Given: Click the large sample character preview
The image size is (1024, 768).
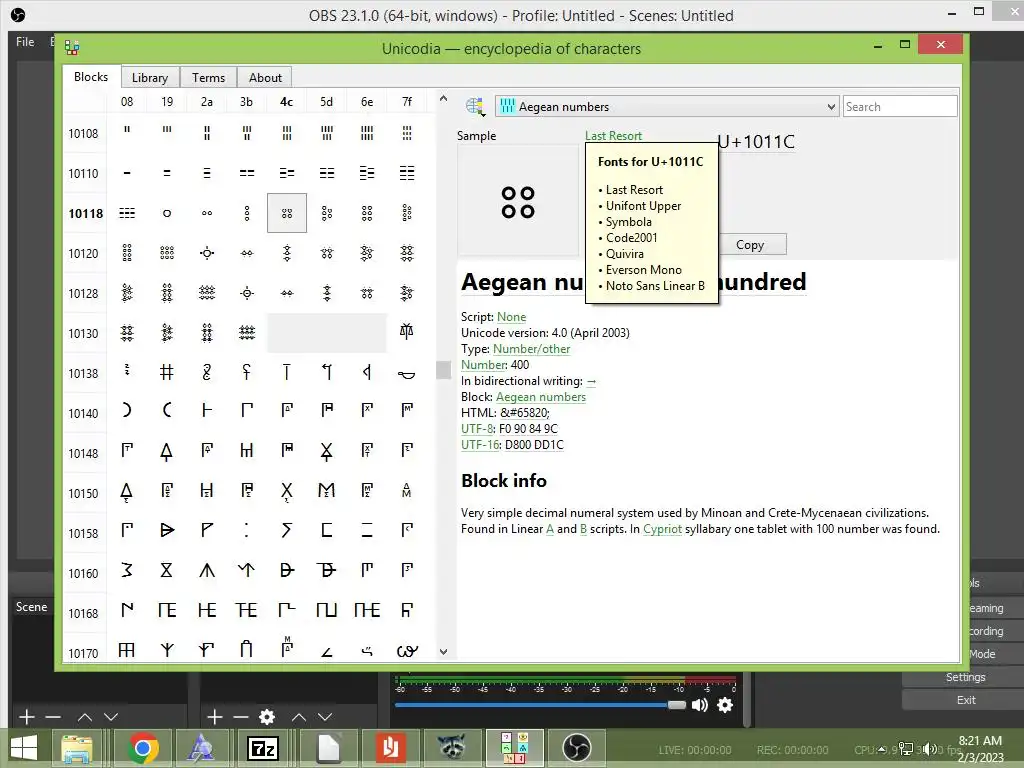Looking at the screenshot, I should (x=518, y=201).
